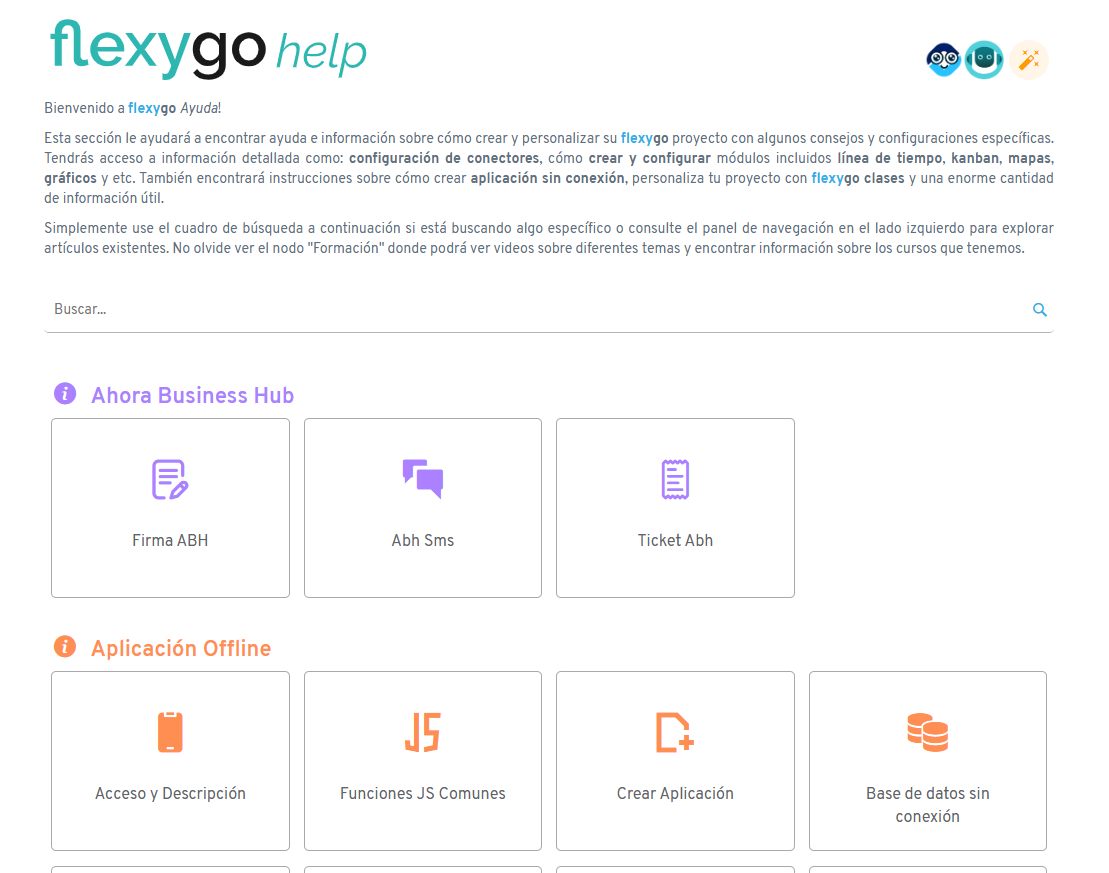This screenshot has width=1109, height=873.
Task: Click the Ticket Abh receipt icon
Action: (675, 480)
